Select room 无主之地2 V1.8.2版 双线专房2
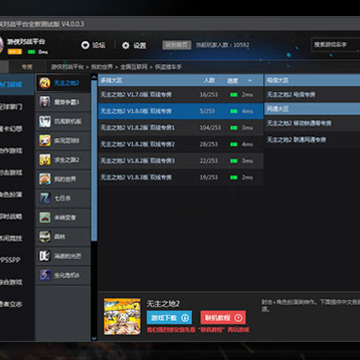Image resolution: width=360 pixels, height=360 pixels. pyautogui.click(x=180, y=144)
